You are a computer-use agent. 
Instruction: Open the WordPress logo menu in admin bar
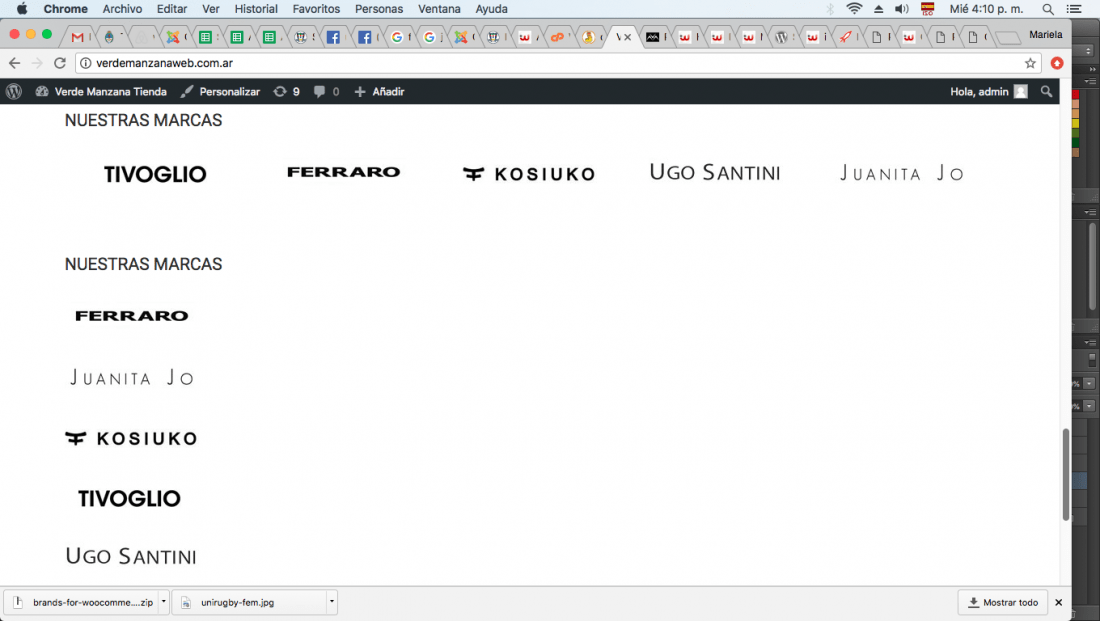pyautogui.click(x=14, y=91)
